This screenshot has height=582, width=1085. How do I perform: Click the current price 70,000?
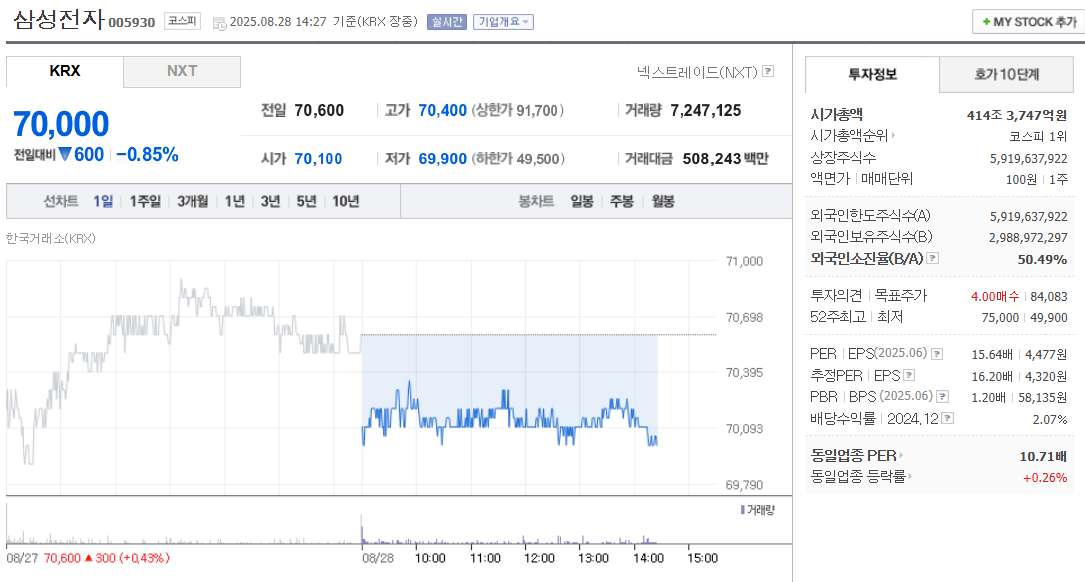point(62,125)
